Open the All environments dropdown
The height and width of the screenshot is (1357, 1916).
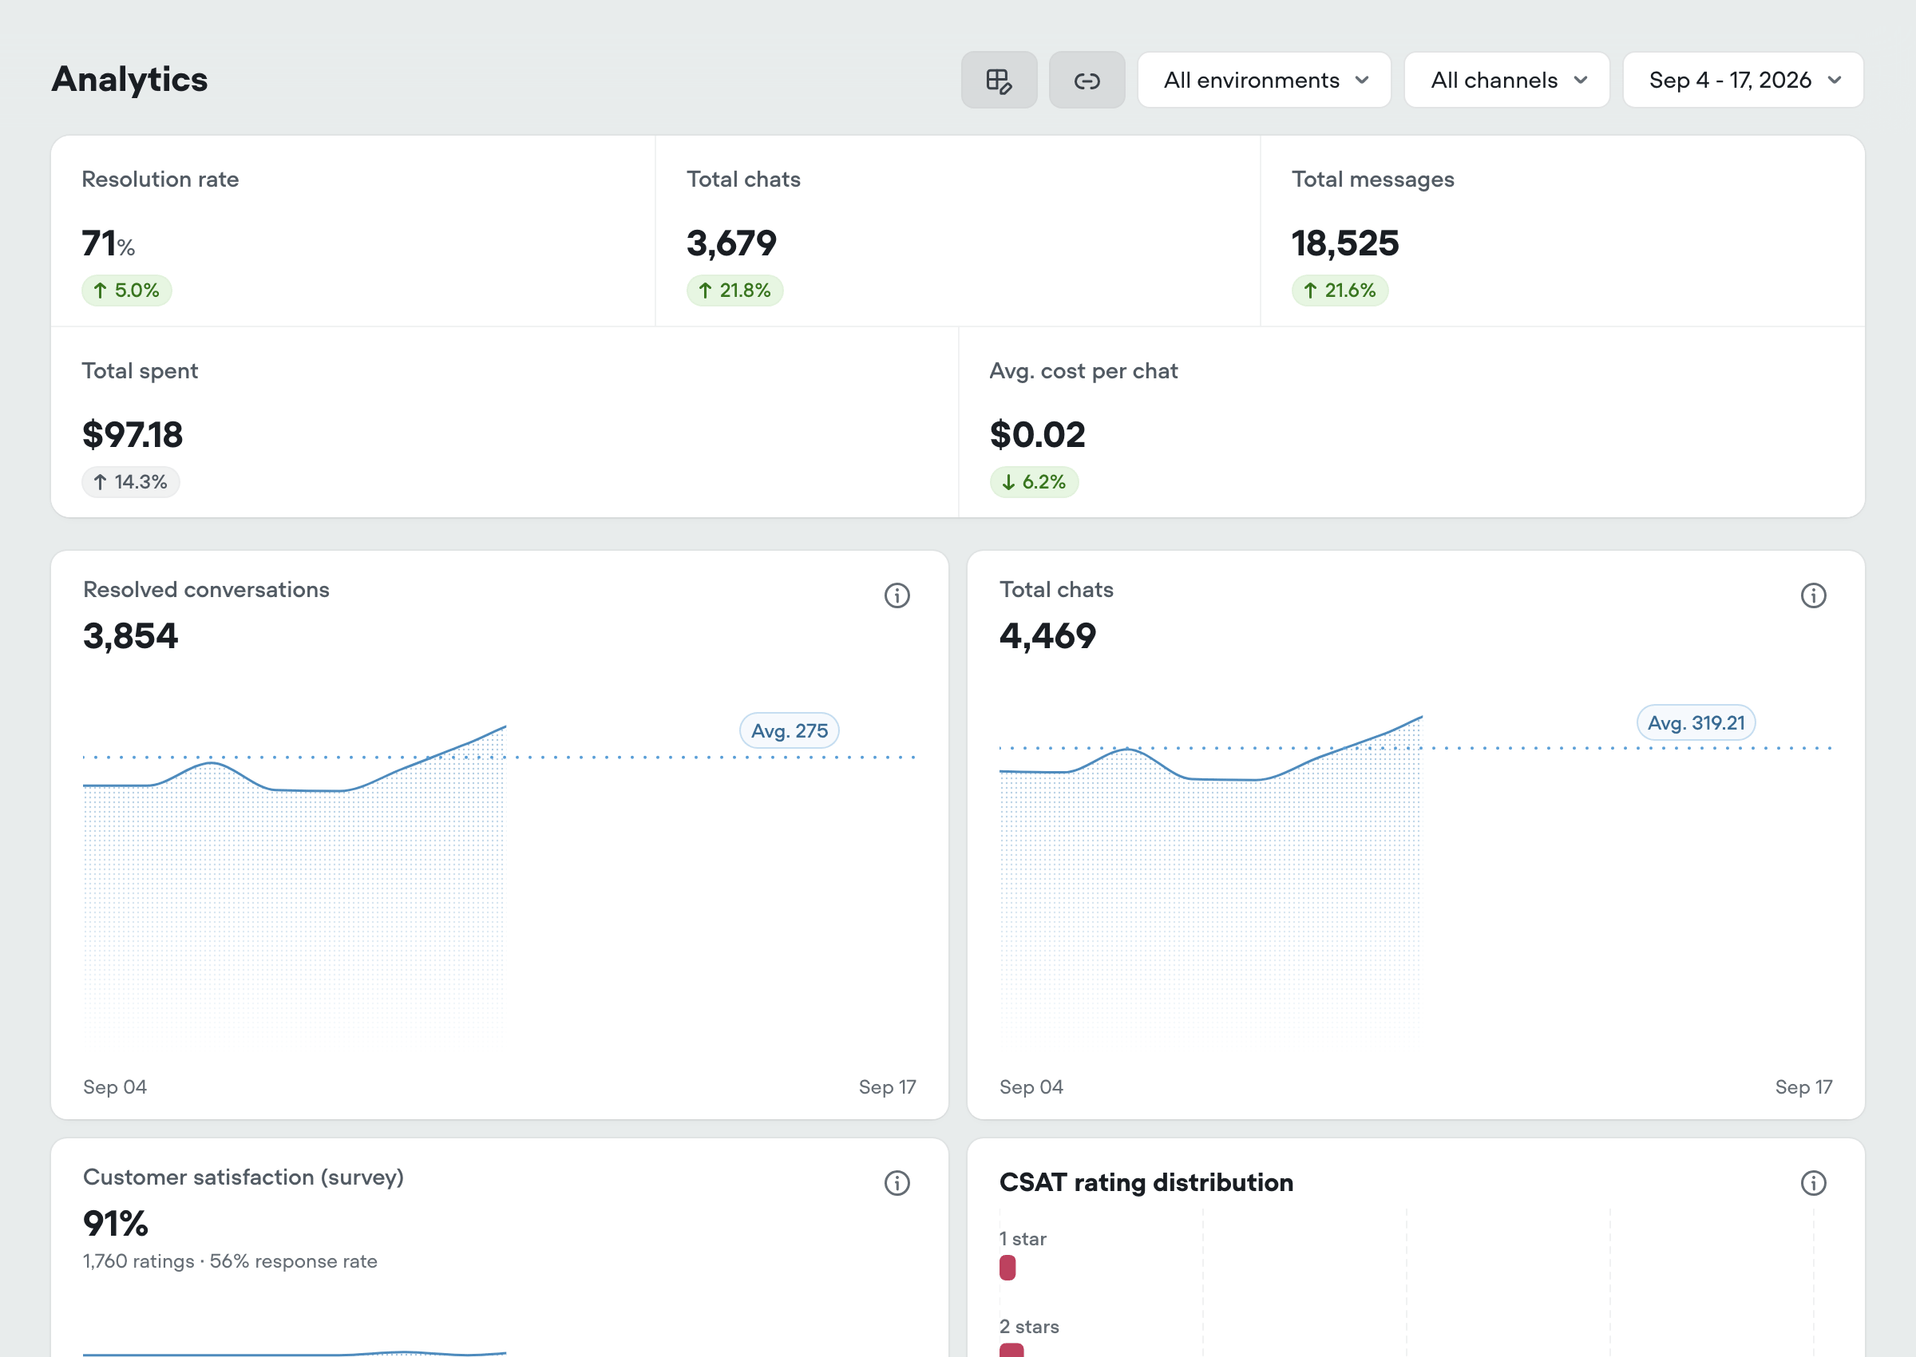[1264, 80]
